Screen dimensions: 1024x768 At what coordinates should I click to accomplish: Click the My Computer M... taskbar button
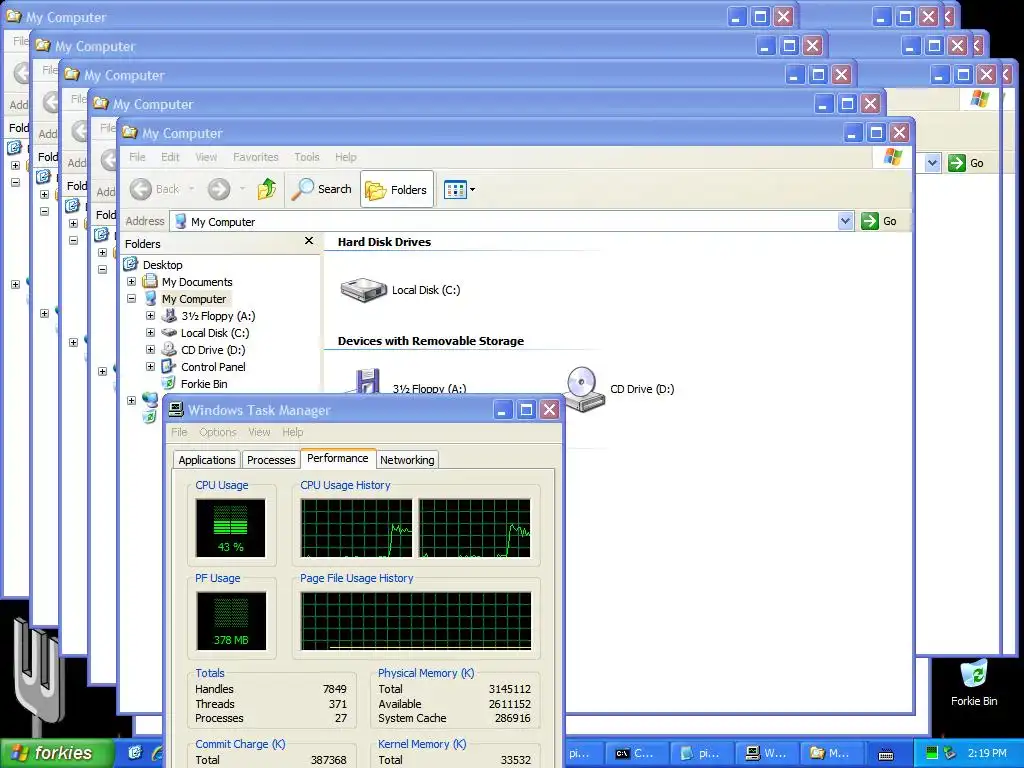click(833, 753)
